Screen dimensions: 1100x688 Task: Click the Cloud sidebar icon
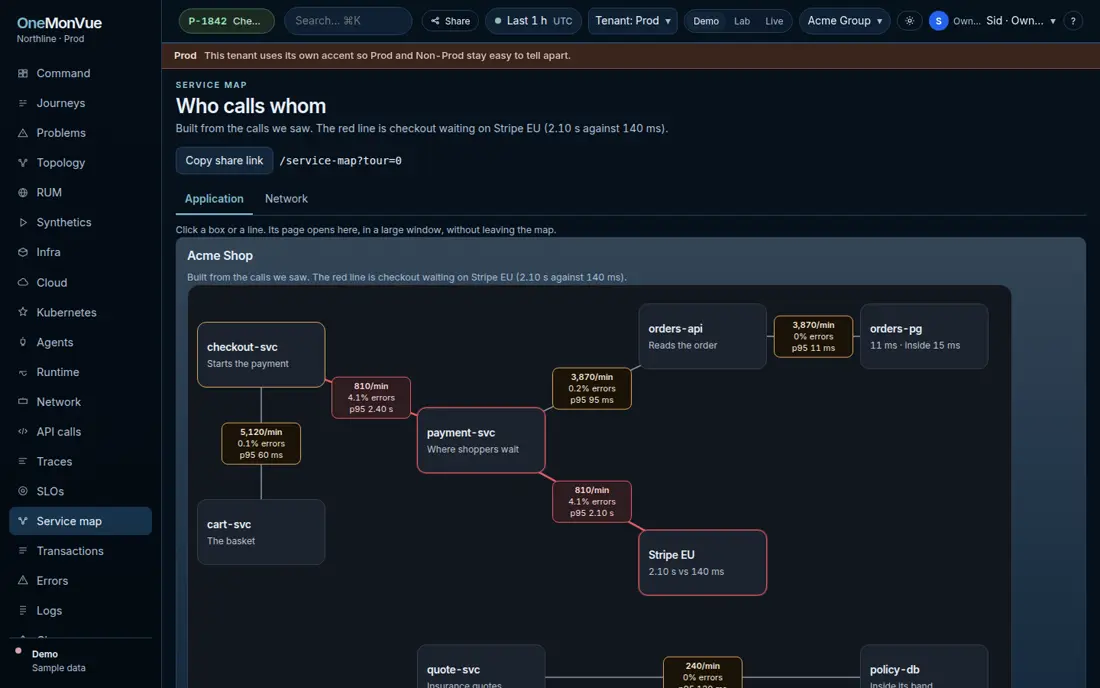pos(22,282)
